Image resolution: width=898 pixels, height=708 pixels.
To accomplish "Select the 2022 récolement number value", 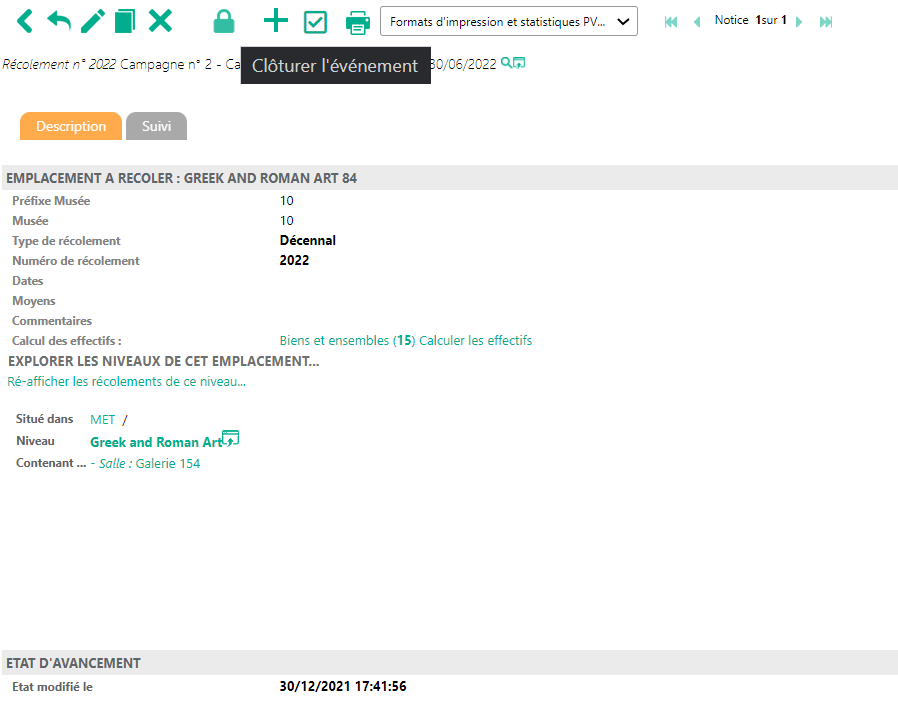I will (x=294, y=261).
